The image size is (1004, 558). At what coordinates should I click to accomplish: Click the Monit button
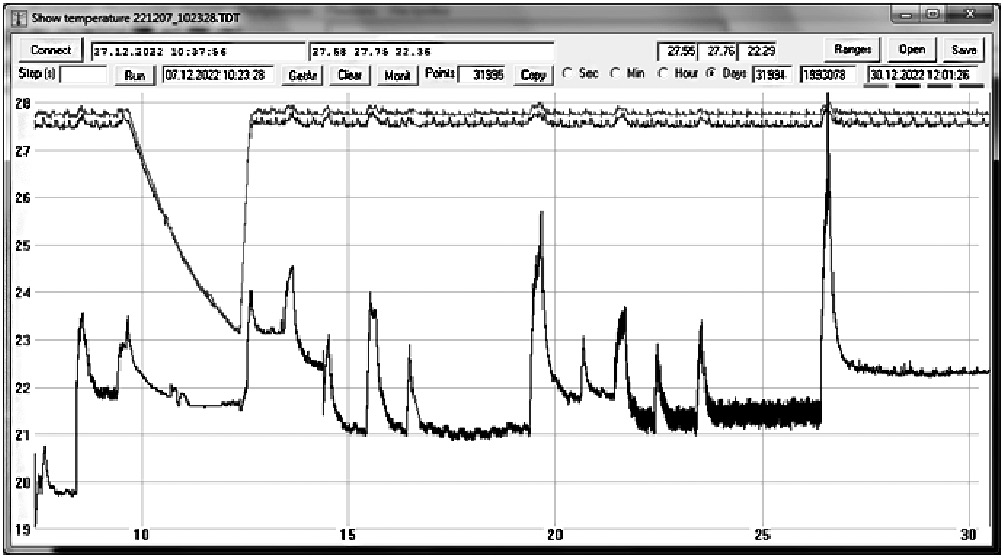click(x=397, y=75)
